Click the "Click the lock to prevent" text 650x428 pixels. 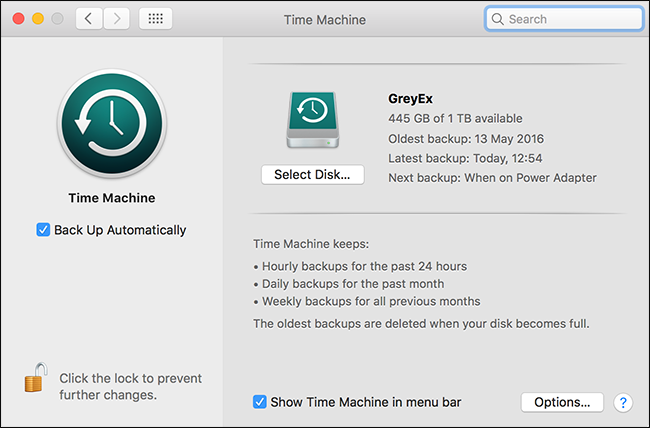point(130,378)
